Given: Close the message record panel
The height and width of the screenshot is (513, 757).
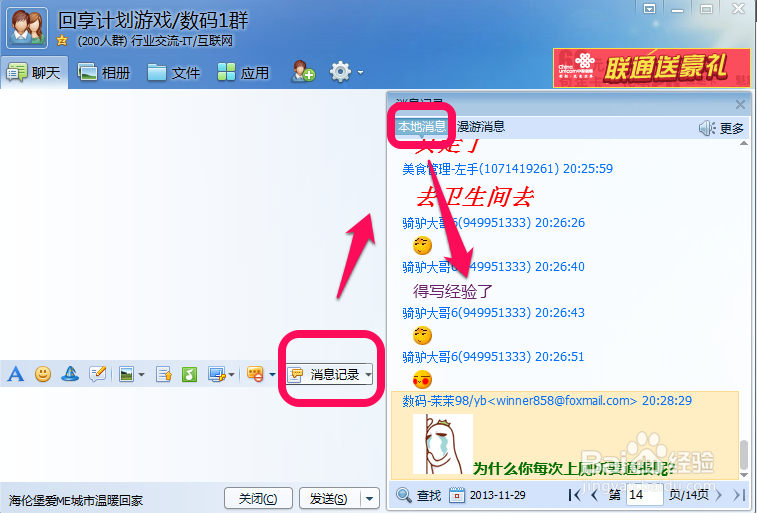Looking at the screenshot, I should (x=740, y=104).
